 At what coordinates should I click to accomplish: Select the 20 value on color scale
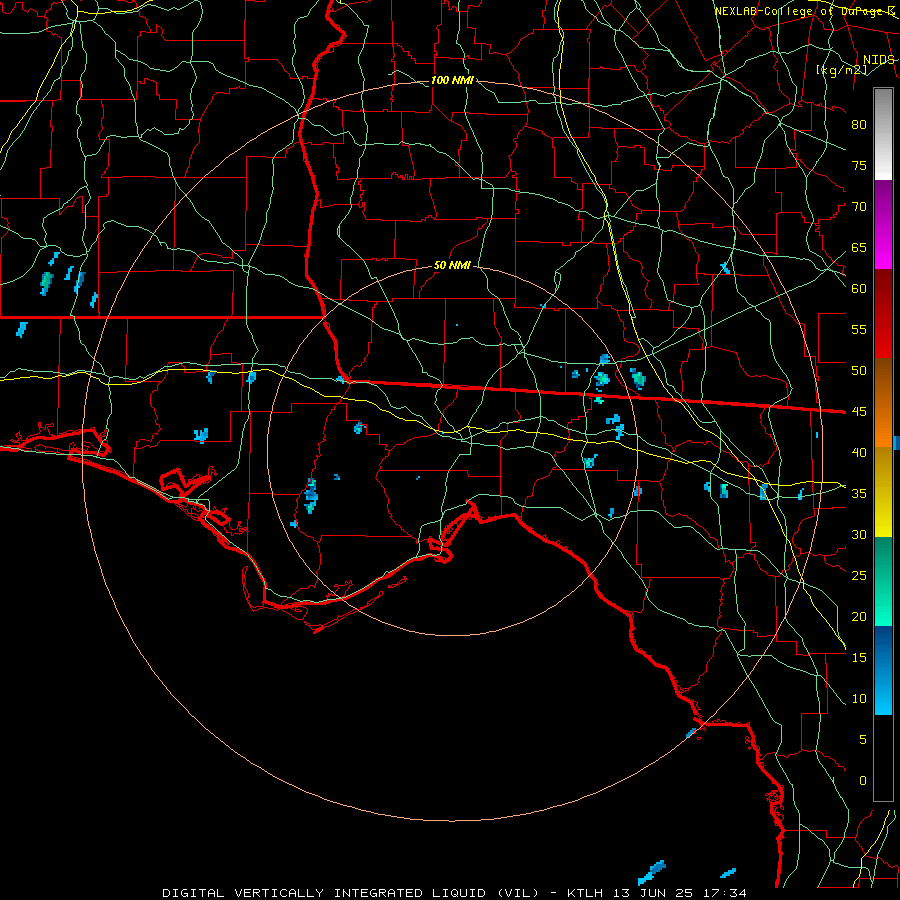click(x=859, y=617)
